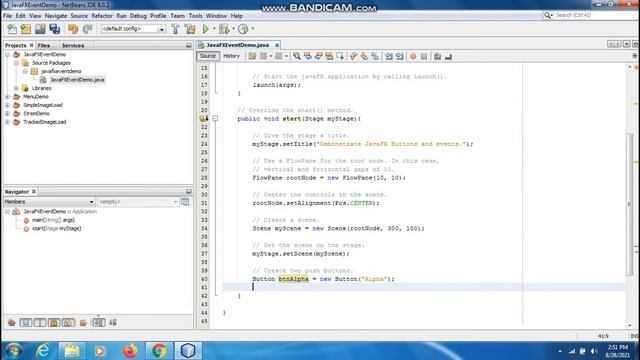Viewport: 640px width, 360px height.
Task: Open the Tools menu
Action: point(196,16)
